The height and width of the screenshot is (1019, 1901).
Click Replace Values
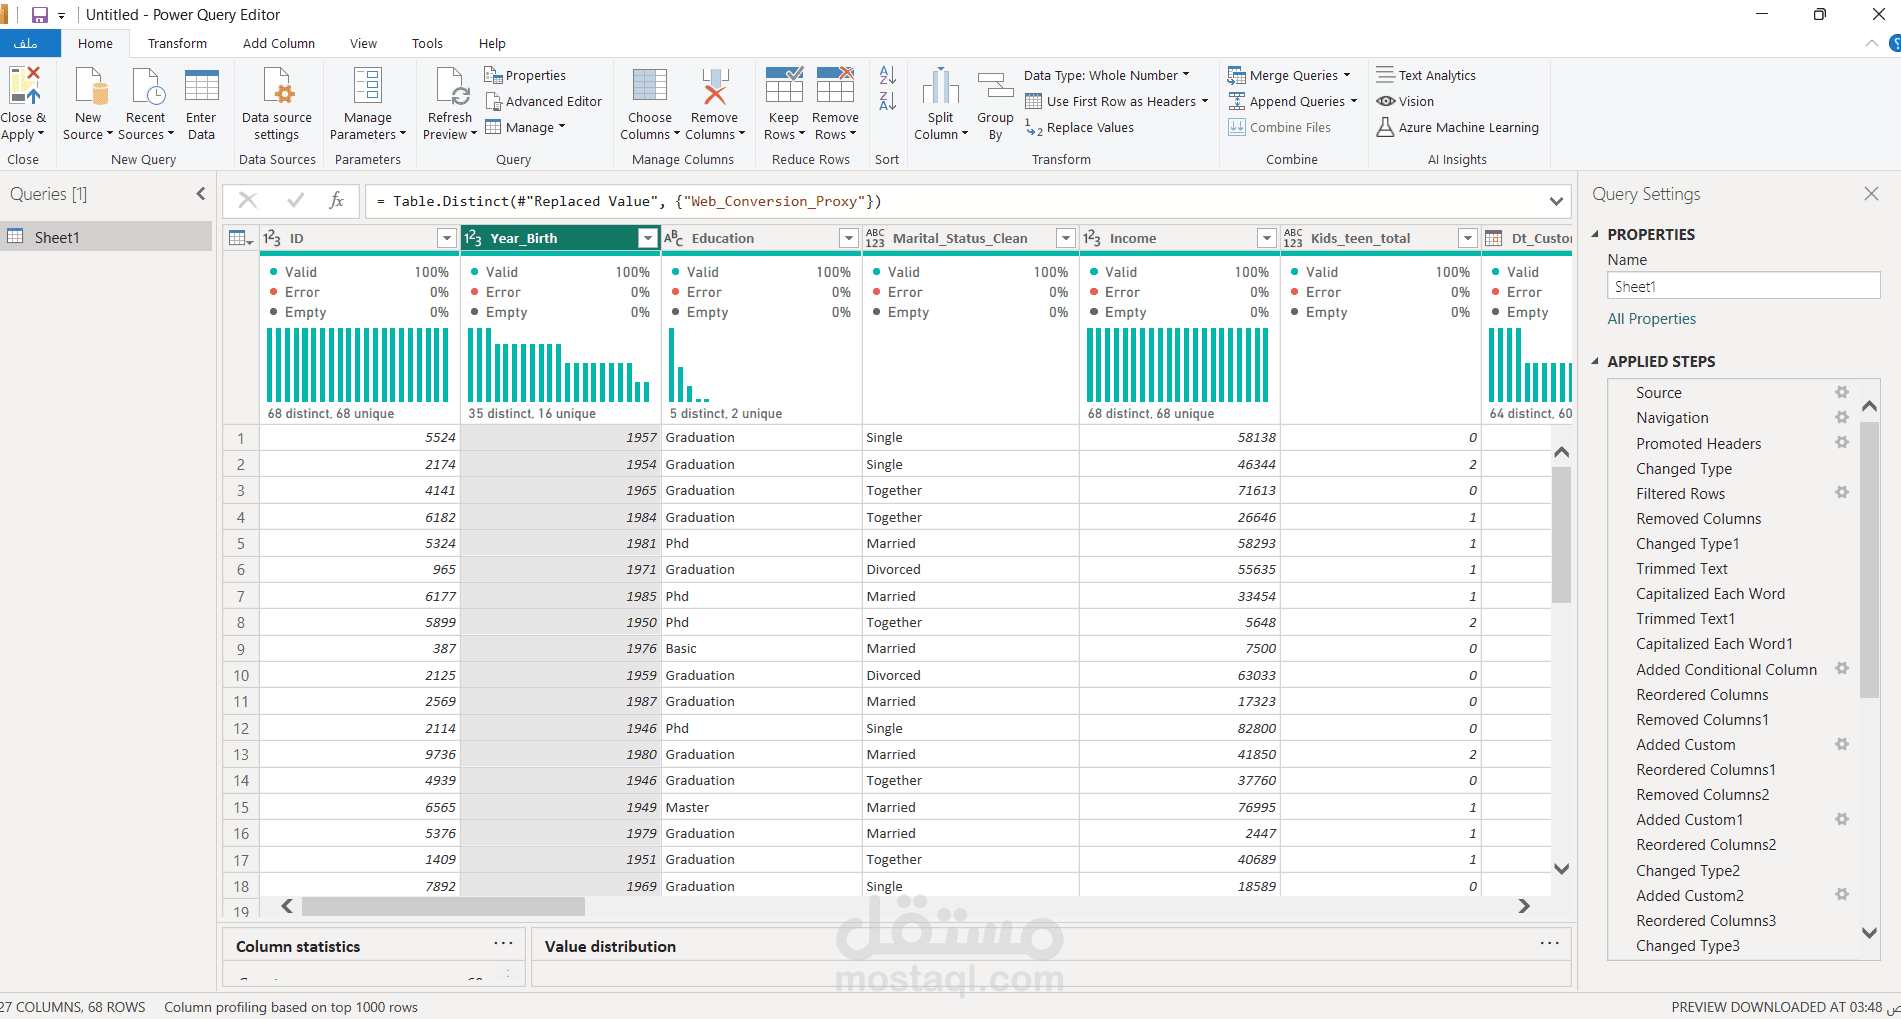click(x=1080, y=127)
